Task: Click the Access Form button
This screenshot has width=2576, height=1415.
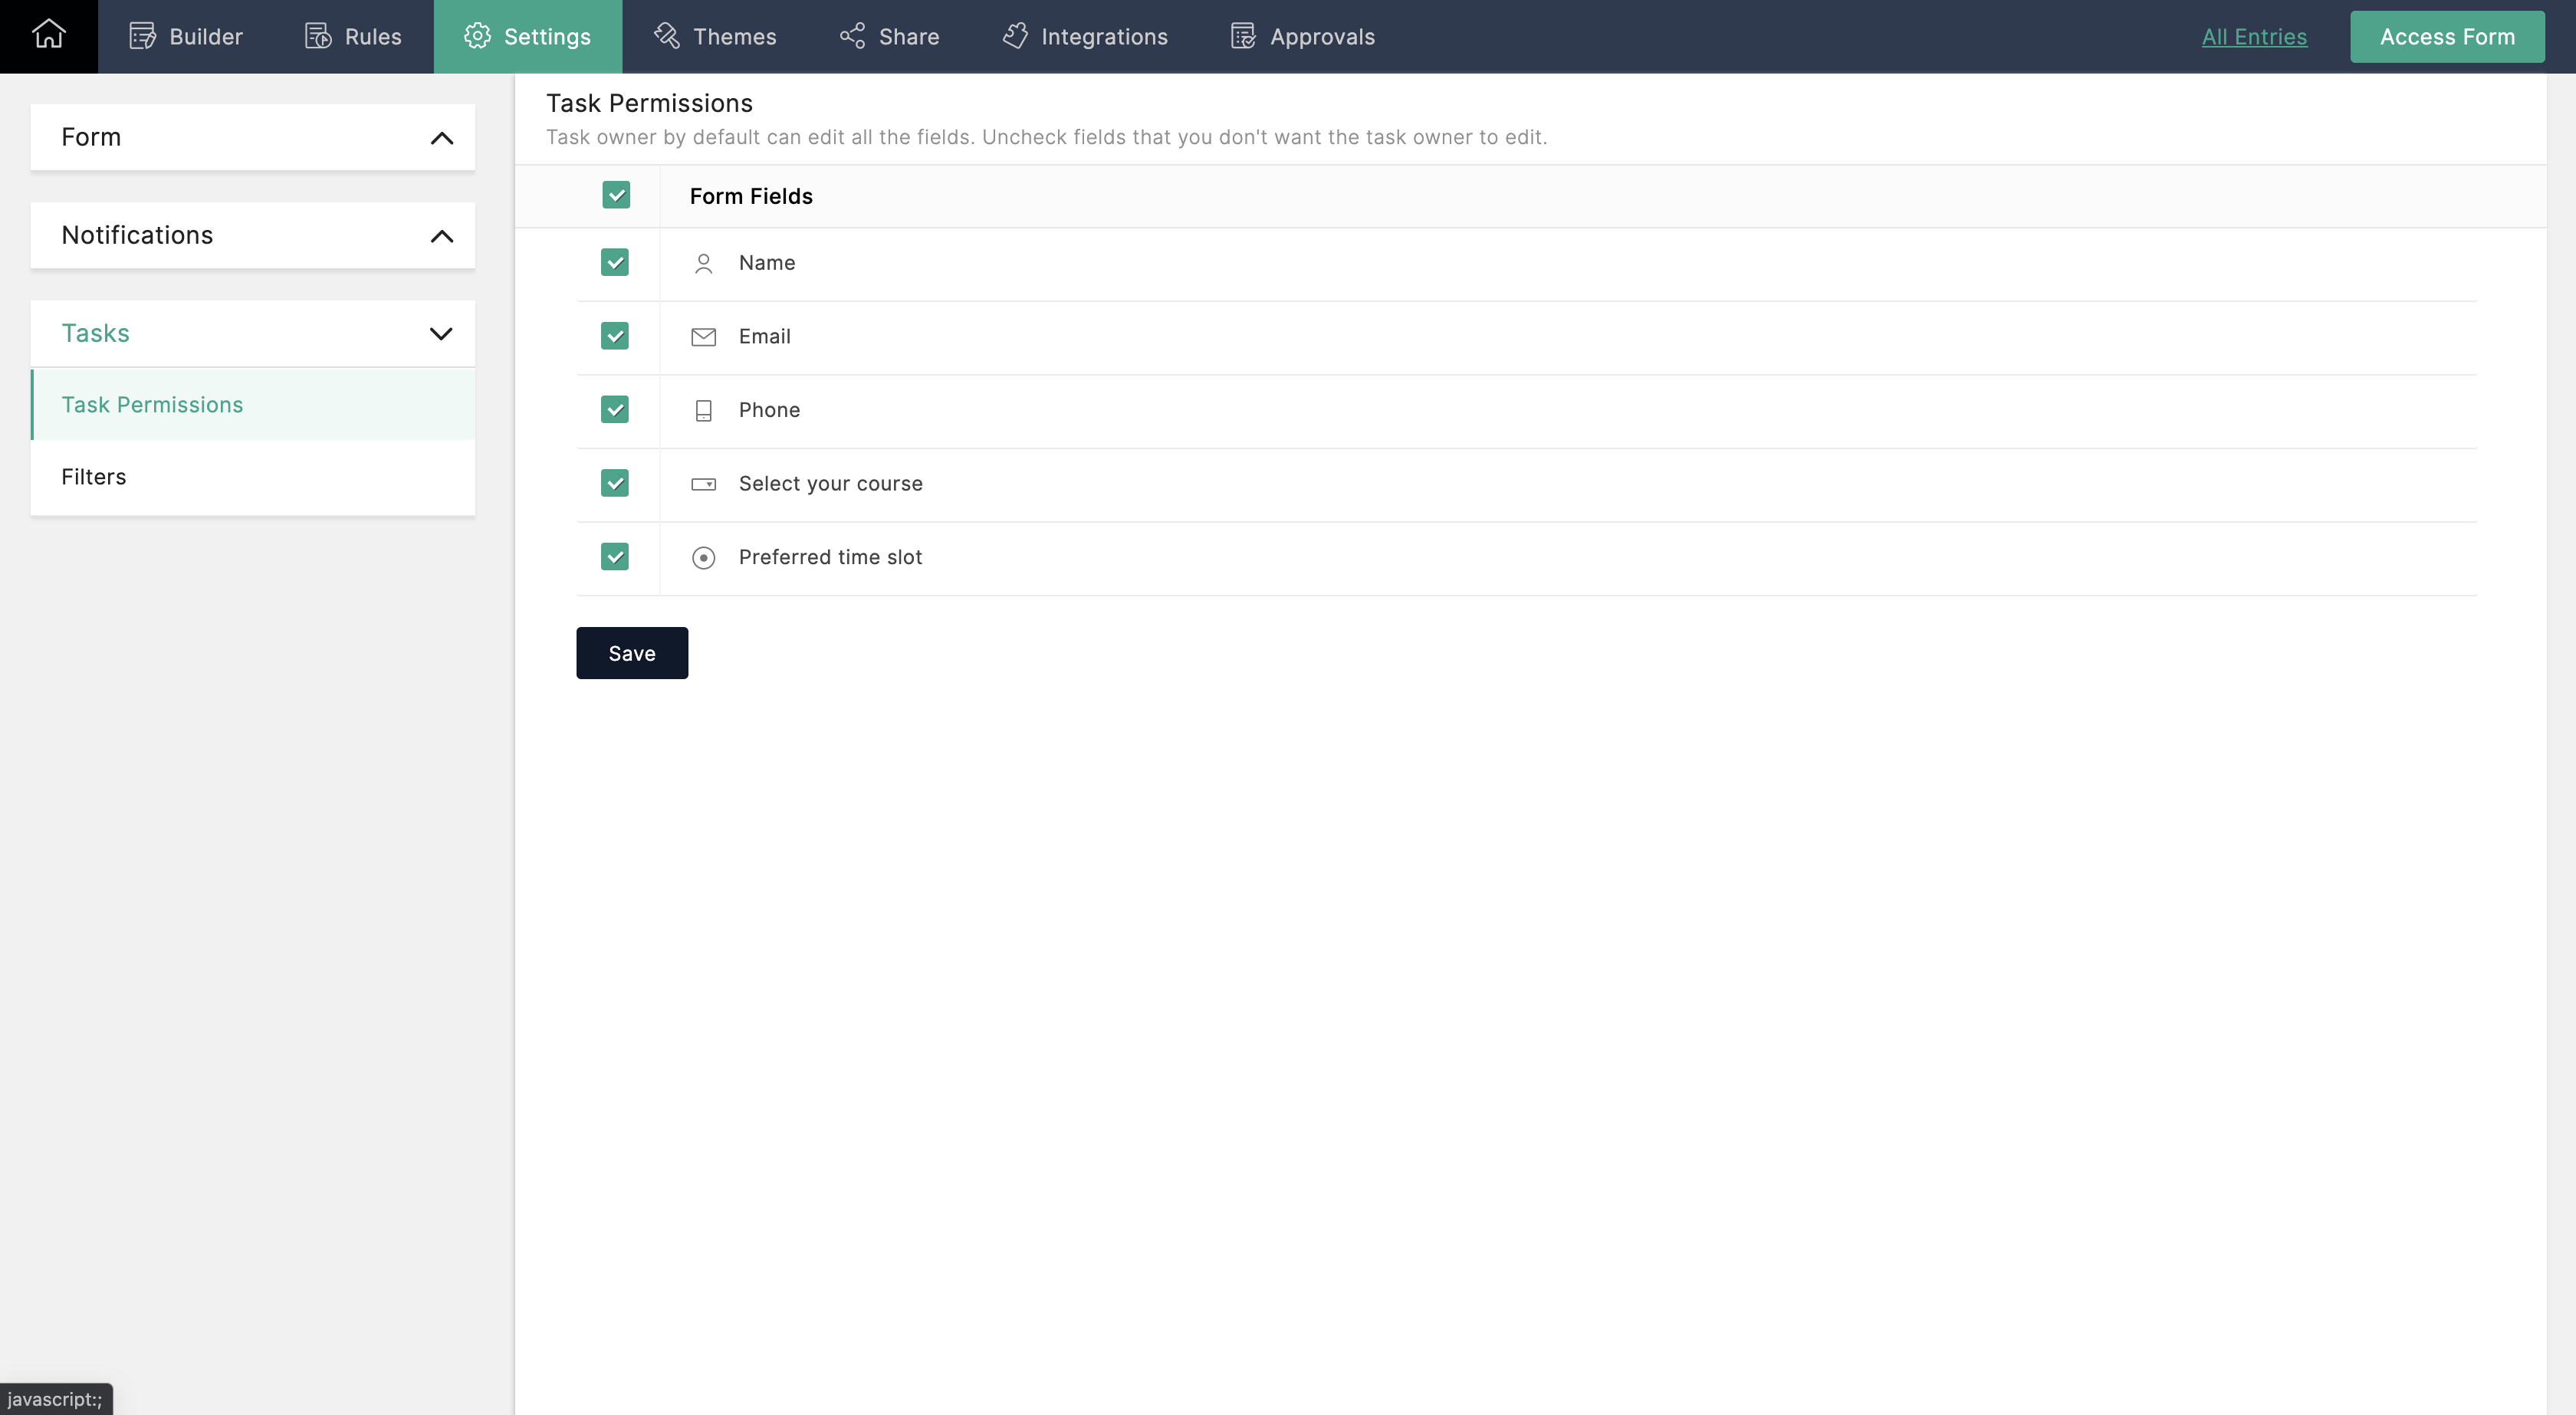Action: tap(2446, 37)
